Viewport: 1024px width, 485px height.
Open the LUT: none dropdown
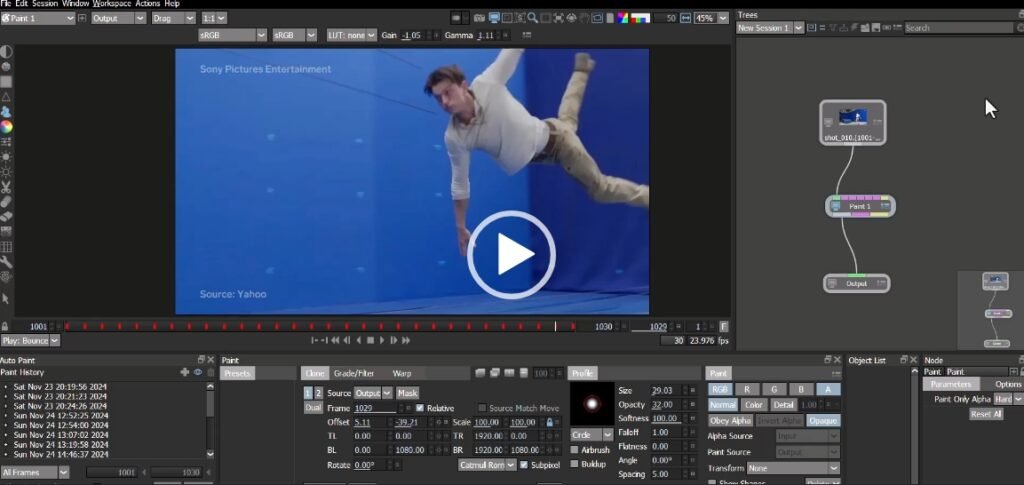[x=351, y=35]
